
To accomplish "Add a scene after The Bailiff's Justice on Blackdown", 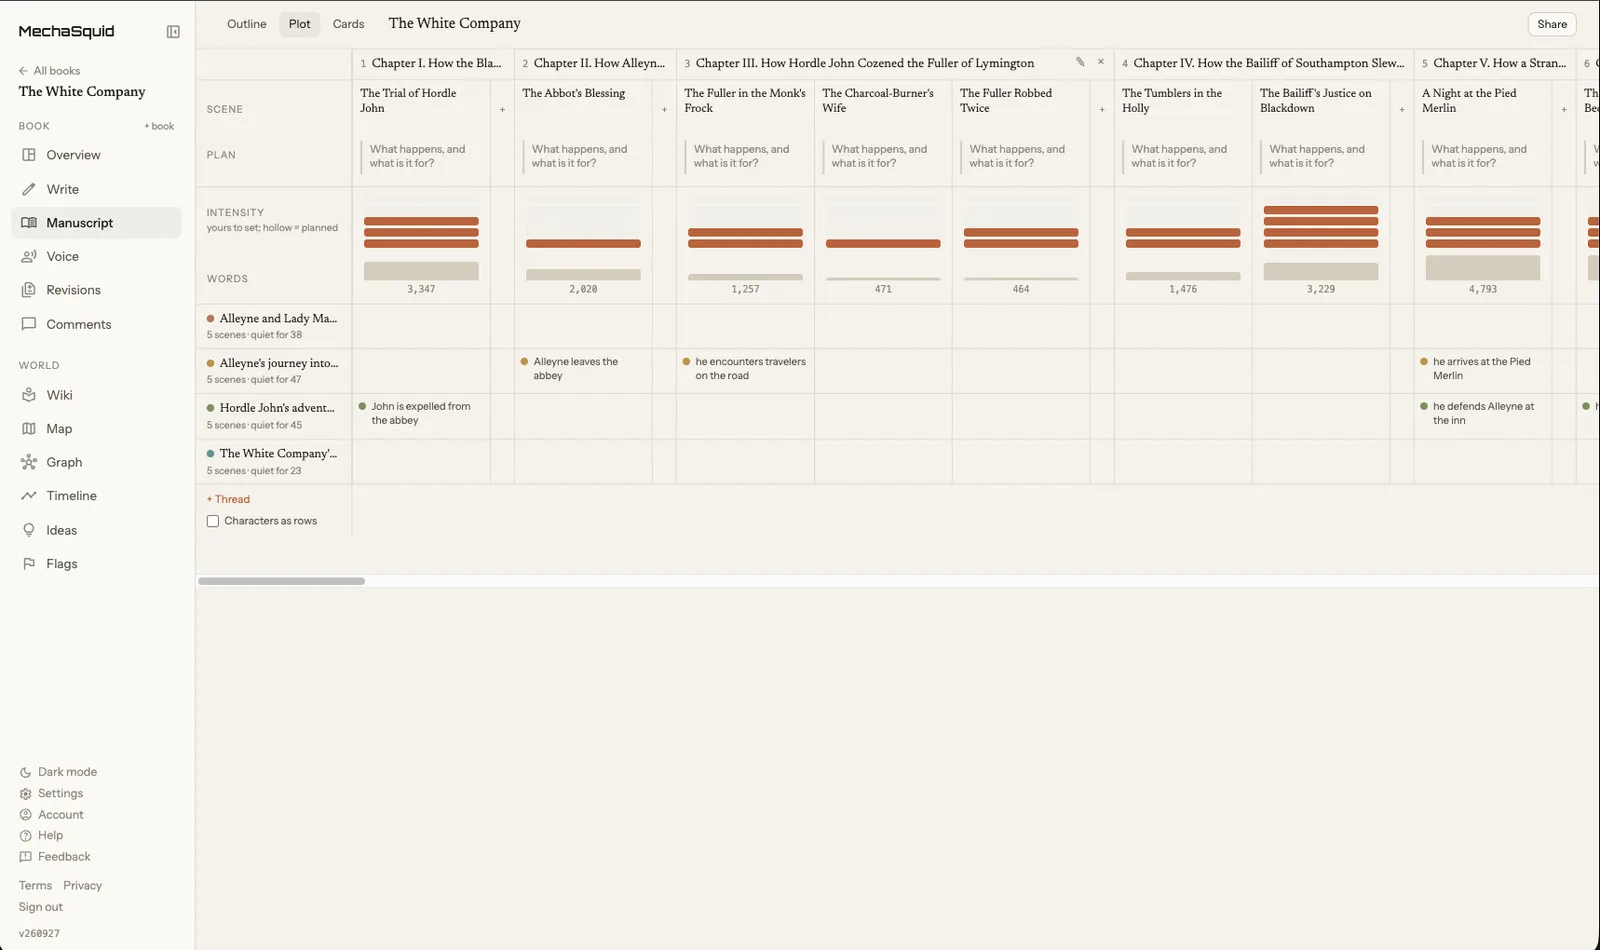I will 1402,110.
